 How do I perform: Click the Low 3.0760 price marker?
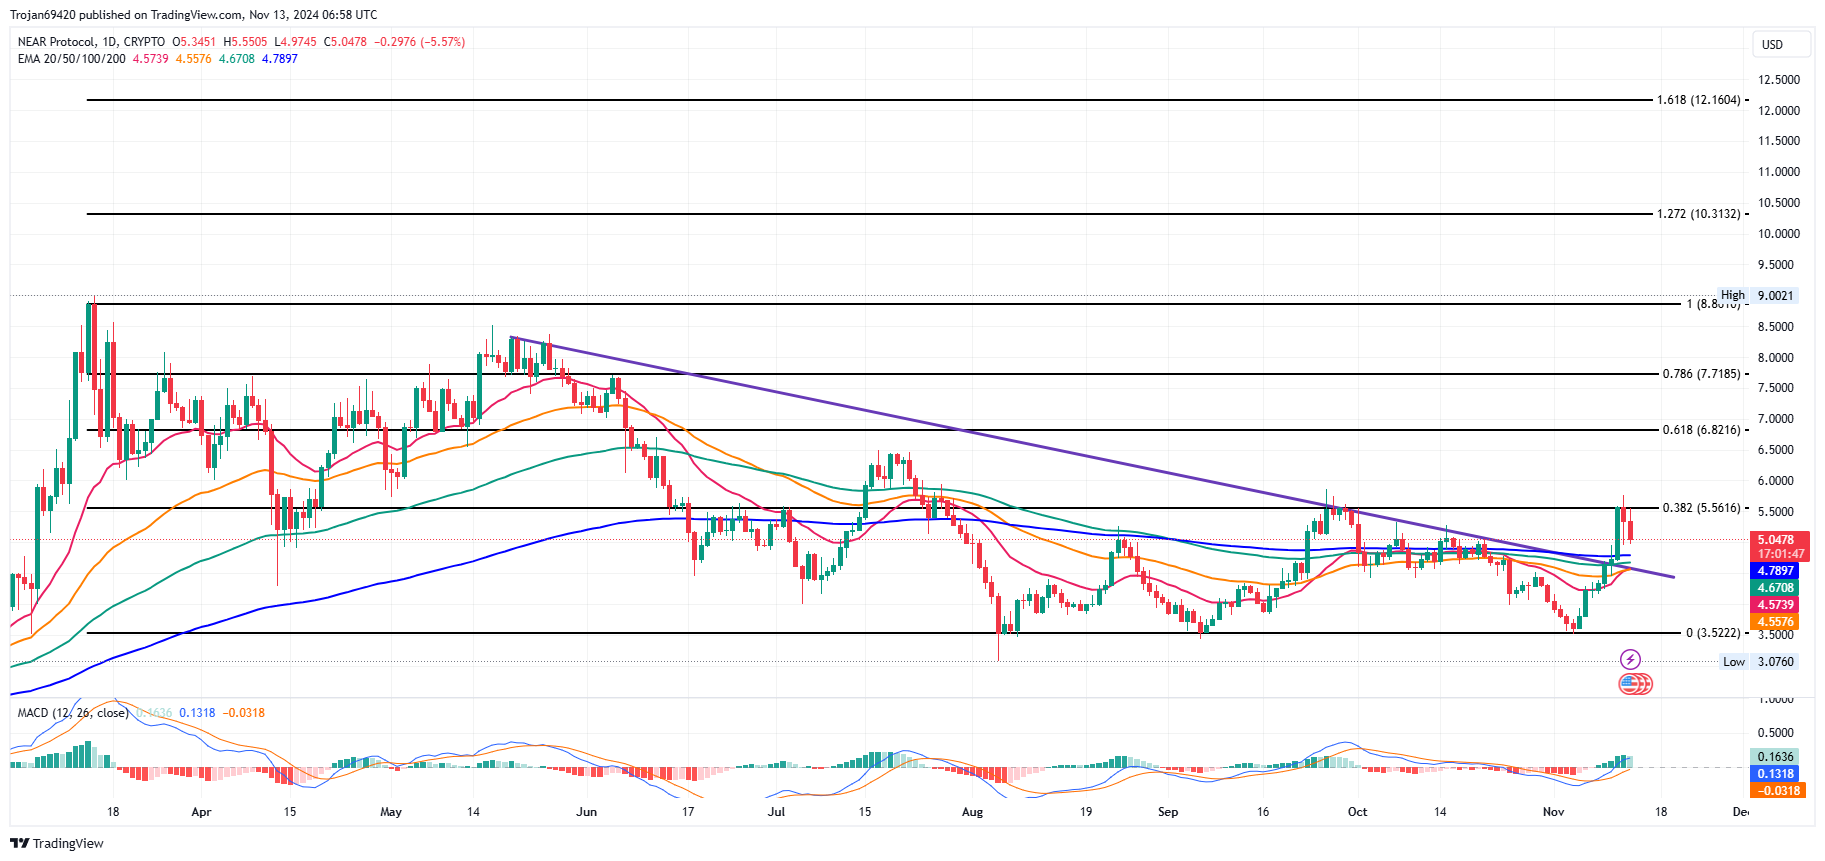click(x=1759, y=662)
